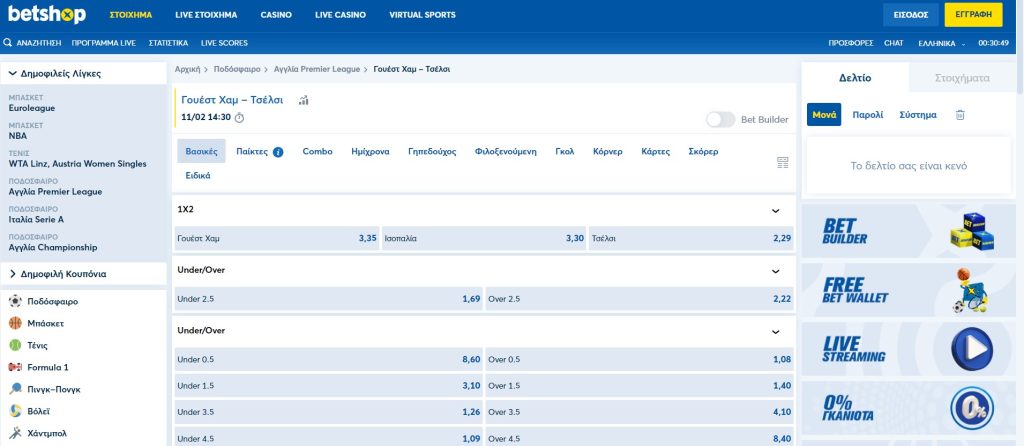Clear betslip with trash icon
Viewport: 1024px width, 446px height.
960,115
